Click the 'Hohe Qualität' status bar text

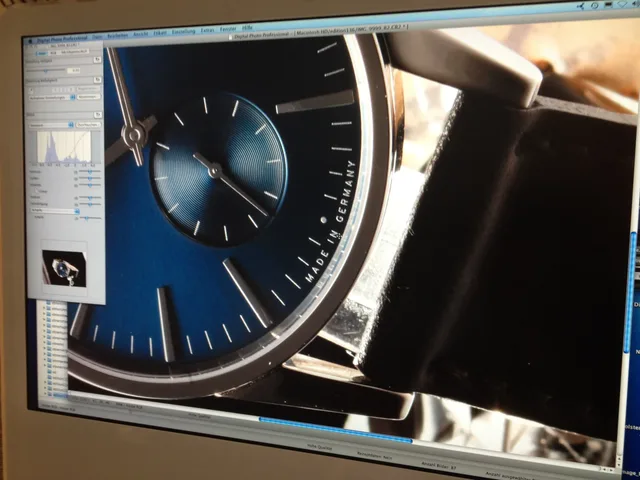click(320, 447)
